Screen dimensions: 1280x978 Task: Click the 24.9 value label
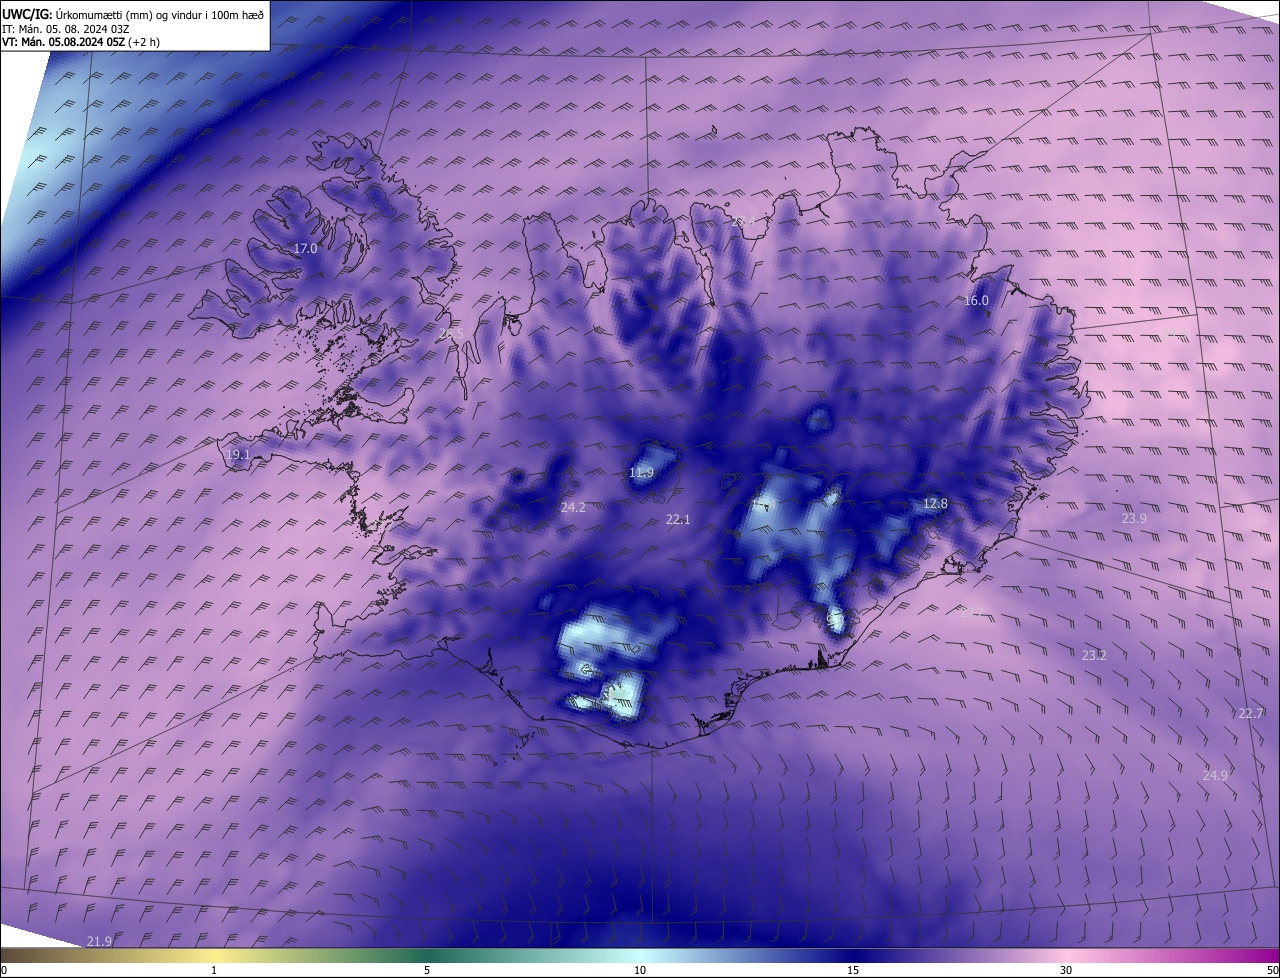[1215, 775]
